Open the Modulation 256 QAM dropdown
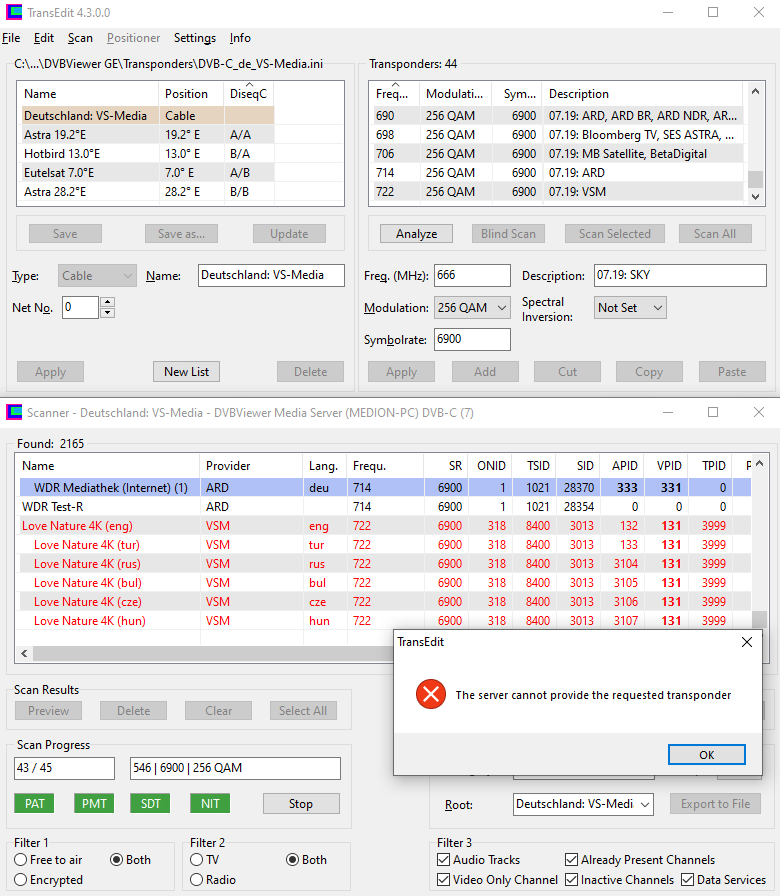The image size is (780, 896). click(473, 308)
